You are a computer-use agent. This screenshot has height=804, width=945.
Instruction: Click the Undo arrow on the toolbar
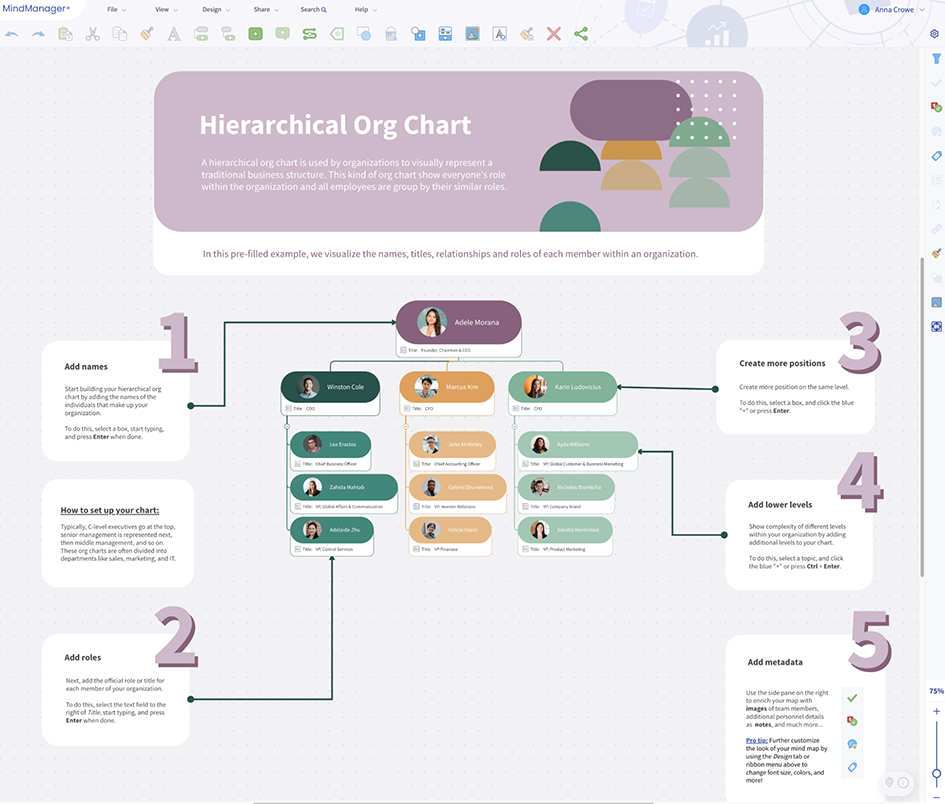pyautogui.click(x=11, y=33)
